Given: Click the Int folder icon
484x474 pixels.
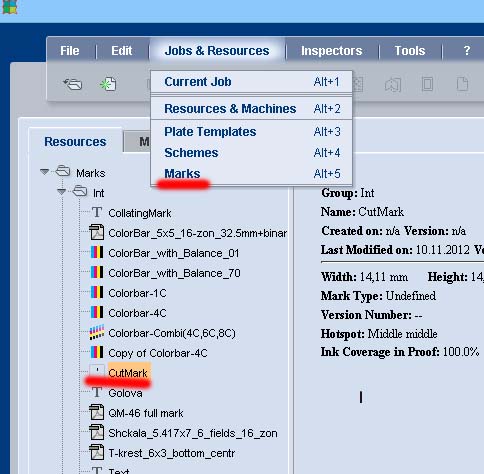Looking at the screenshot, I should pyautogui.click(x=80, y=191).
